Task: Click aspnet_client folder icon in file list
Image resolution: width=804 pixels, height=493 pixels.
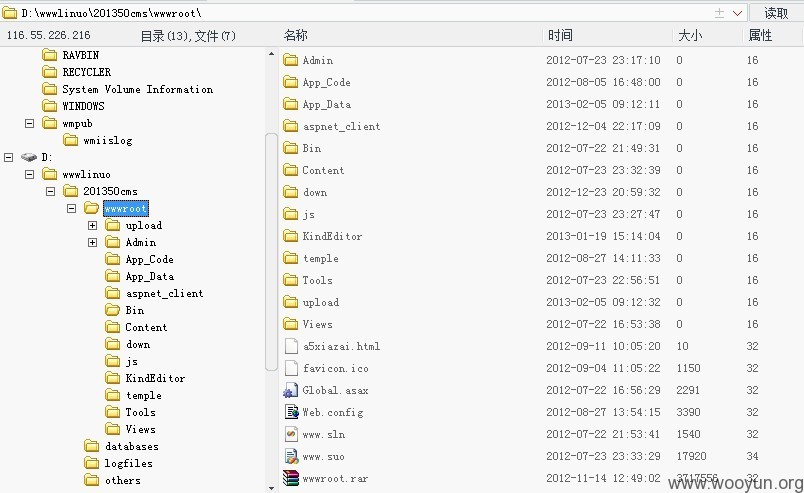Action: pyautogui.click(x=291, y=126)
